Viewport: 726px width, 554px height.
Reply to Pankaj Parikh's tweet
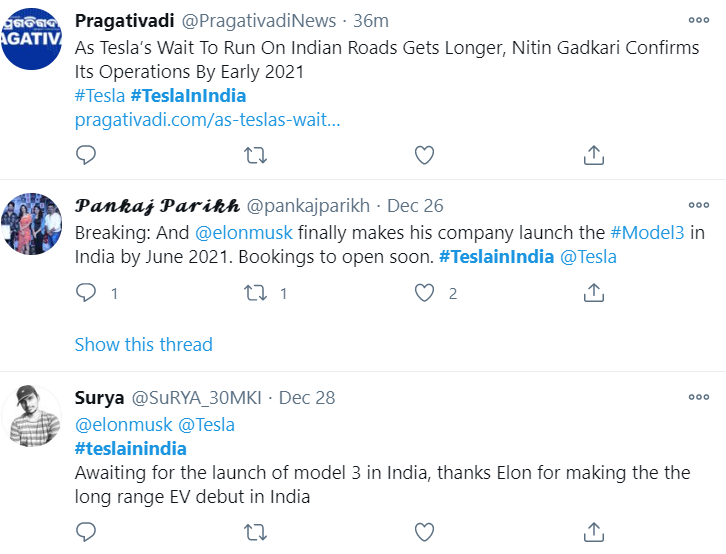click(x=86, y=293)
